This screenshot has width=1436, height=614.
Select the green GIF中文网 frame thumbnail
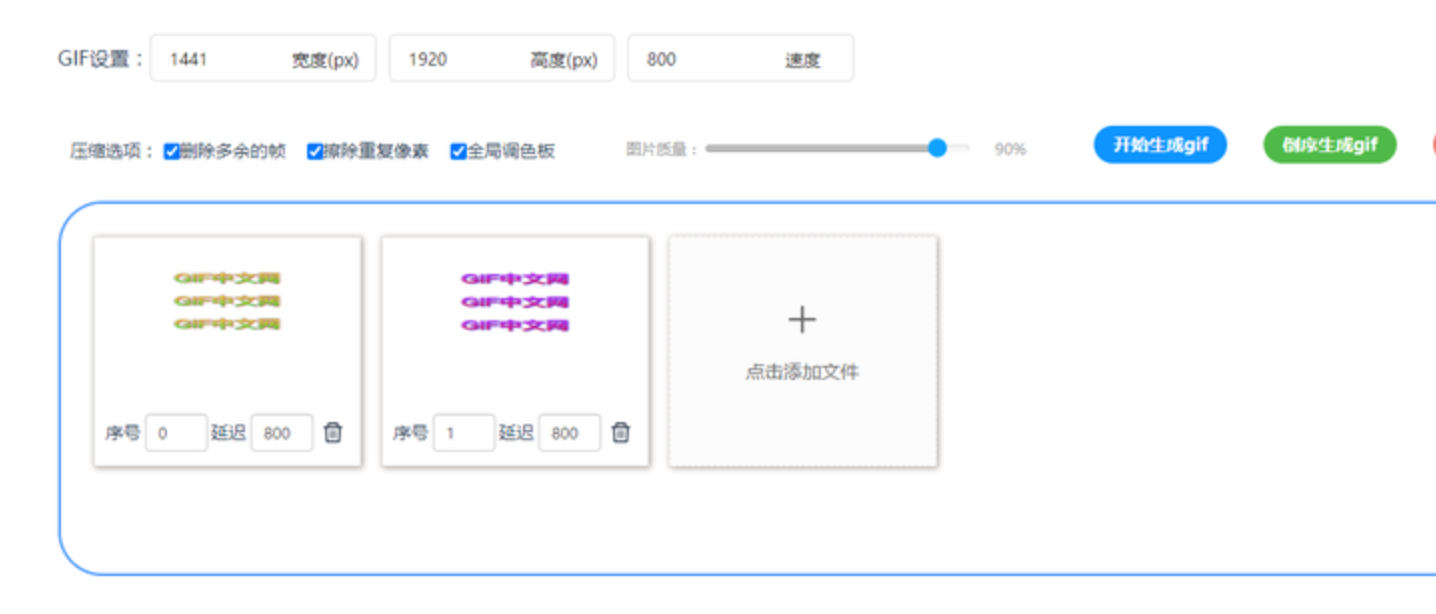pyautogui.click(x=227, y=301)
